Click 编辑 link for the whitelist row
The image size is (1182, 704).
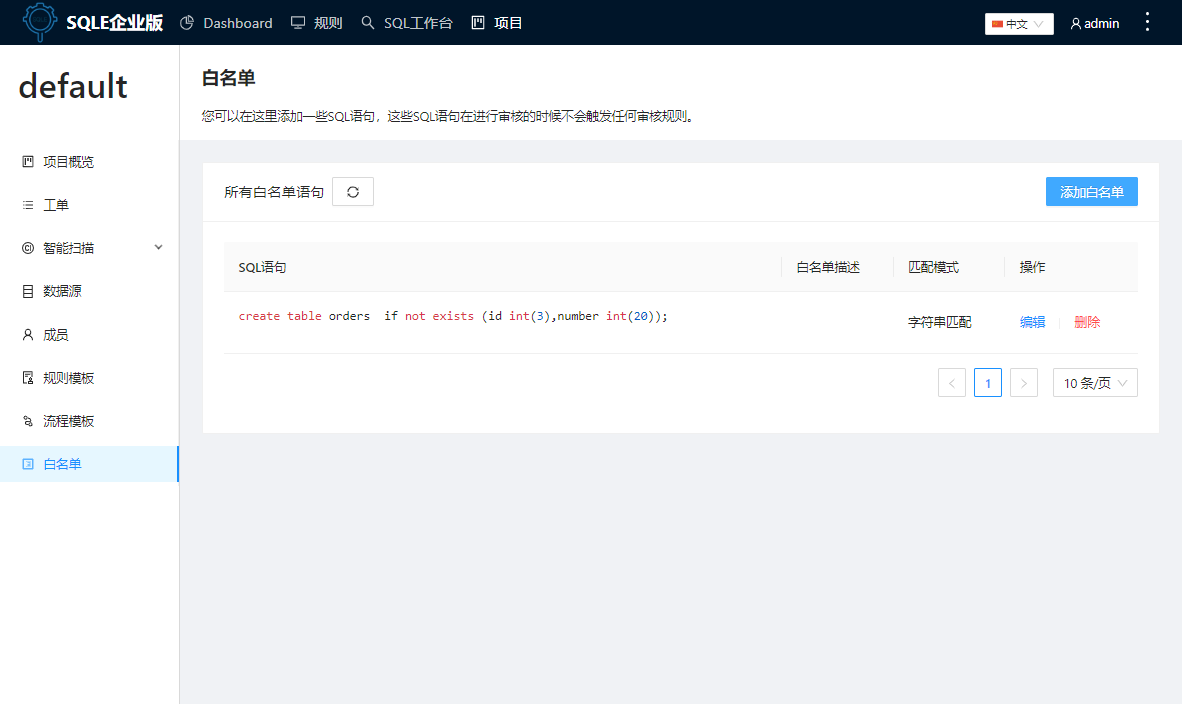(1032, 322)
